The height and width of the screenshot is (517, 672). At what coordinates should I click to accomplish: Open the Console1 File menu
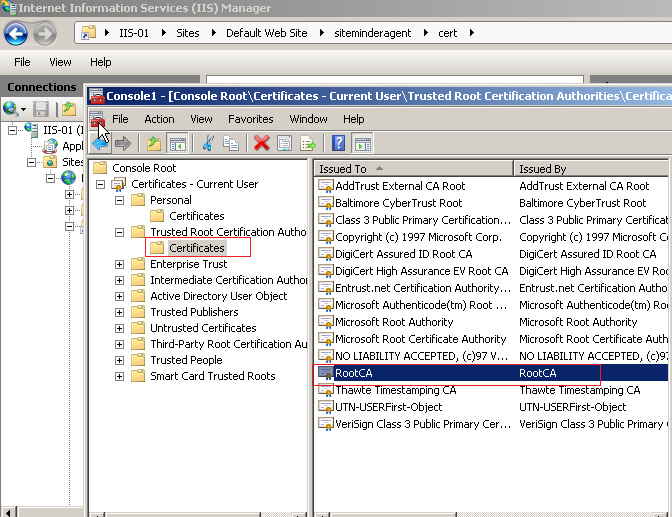tap(120, 119)
